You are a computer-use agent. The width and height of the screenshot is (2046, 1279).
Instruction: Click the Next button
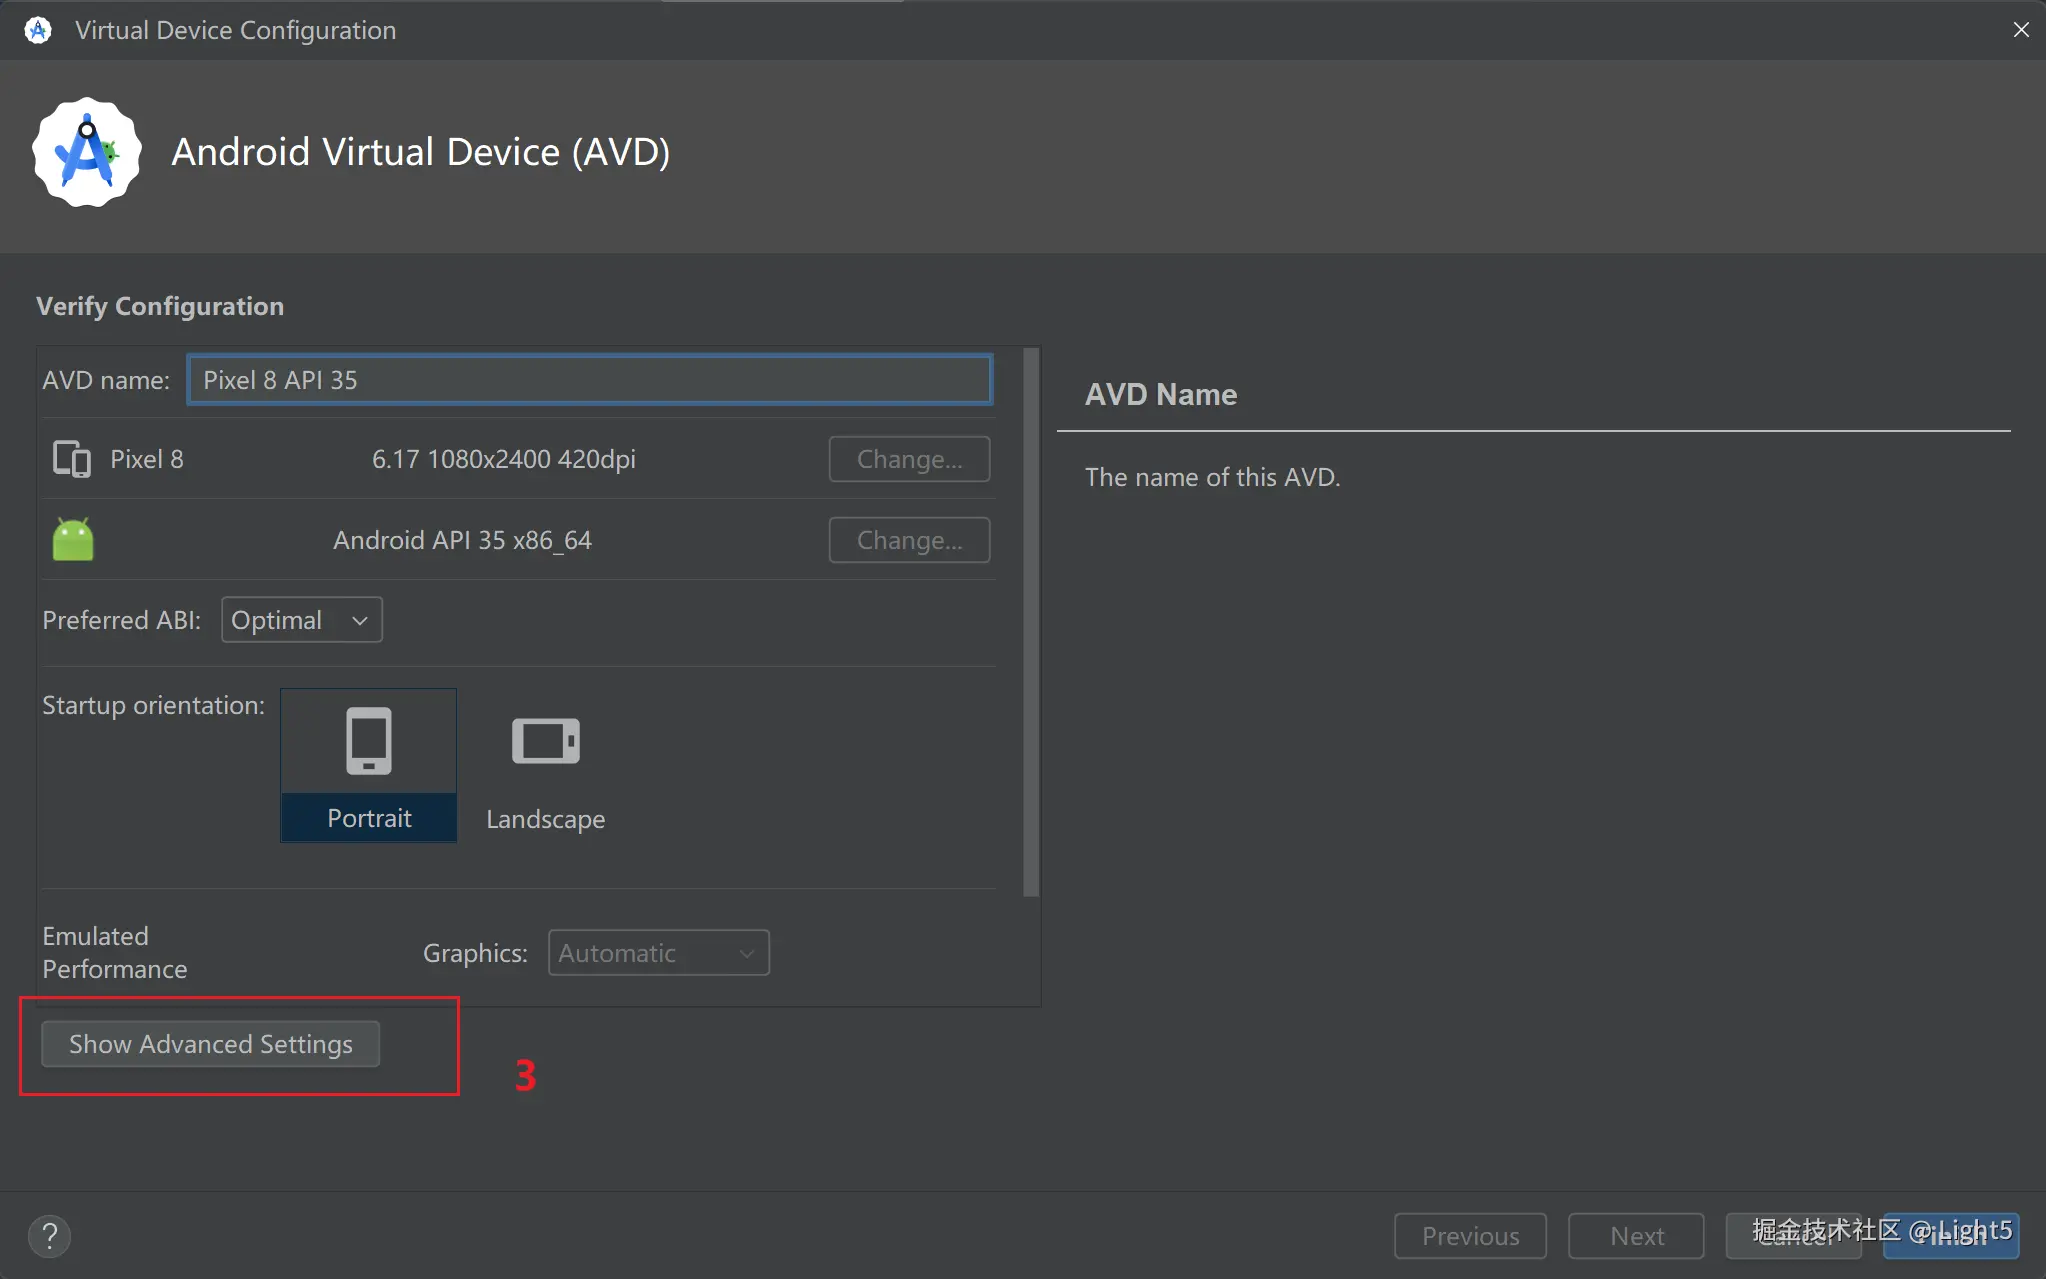1636,1236
